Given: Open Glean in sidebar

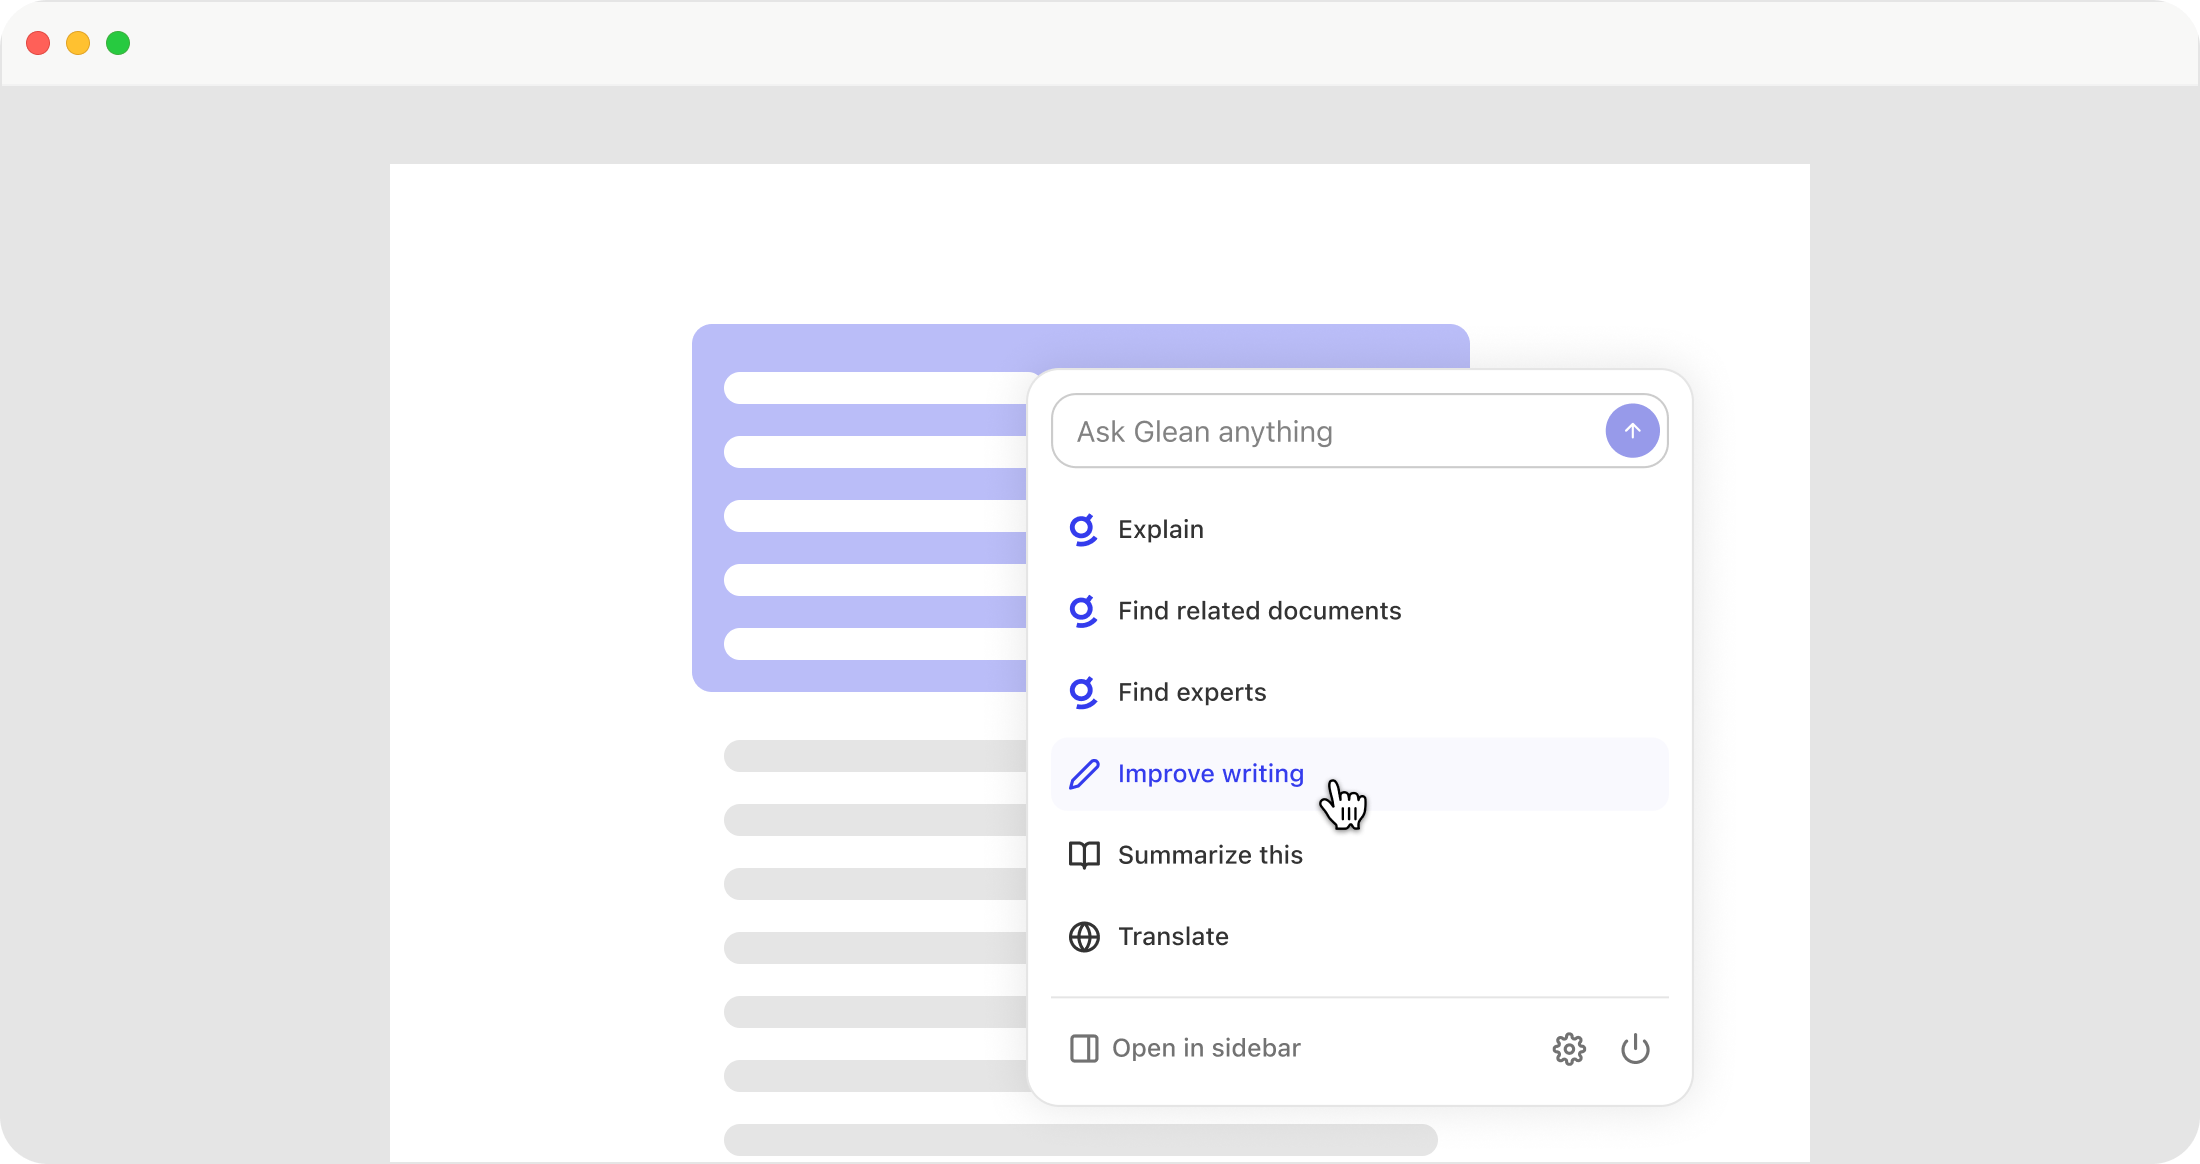Looking at the screenshot, I should tap(1206, 1049).
